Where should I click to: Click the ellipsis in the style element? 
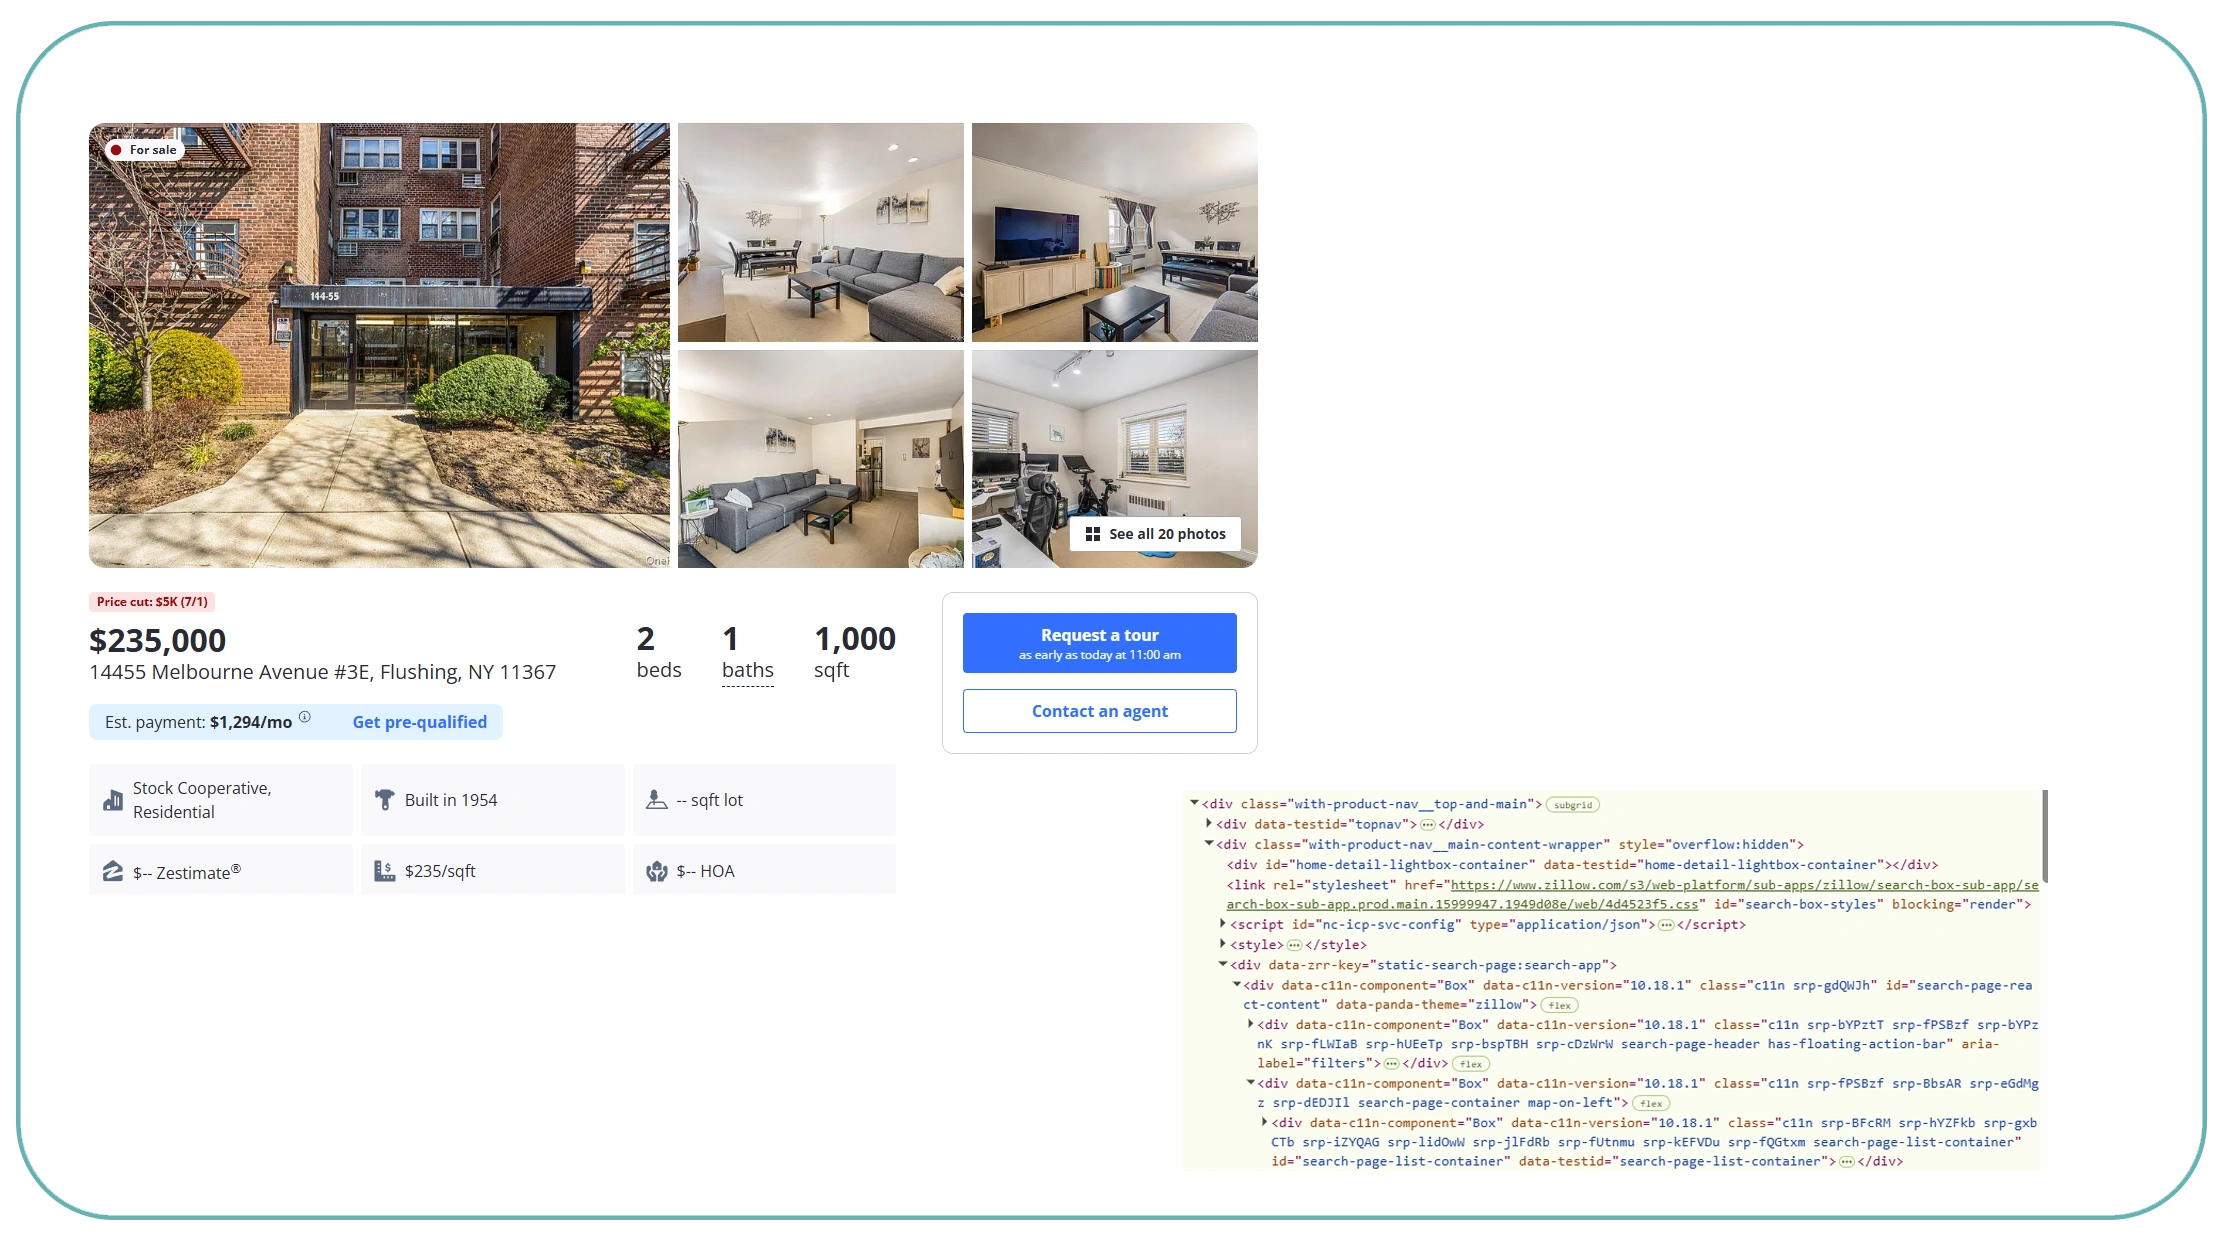(x=1294, y=945)
